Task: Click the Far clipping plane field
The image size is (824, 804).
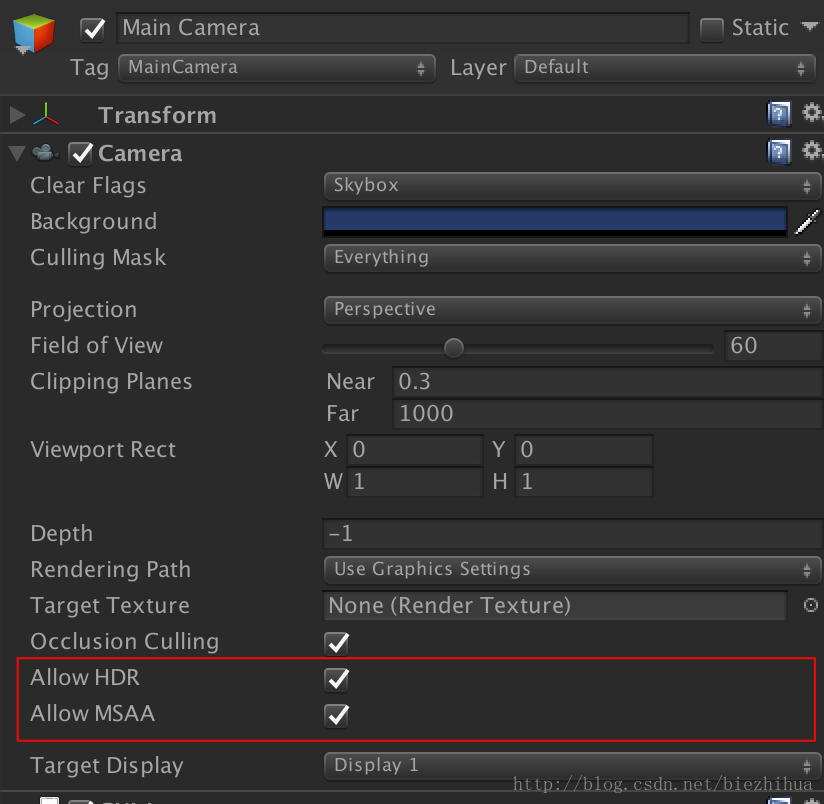Action: pyautogui.click(x=607, y=414)
